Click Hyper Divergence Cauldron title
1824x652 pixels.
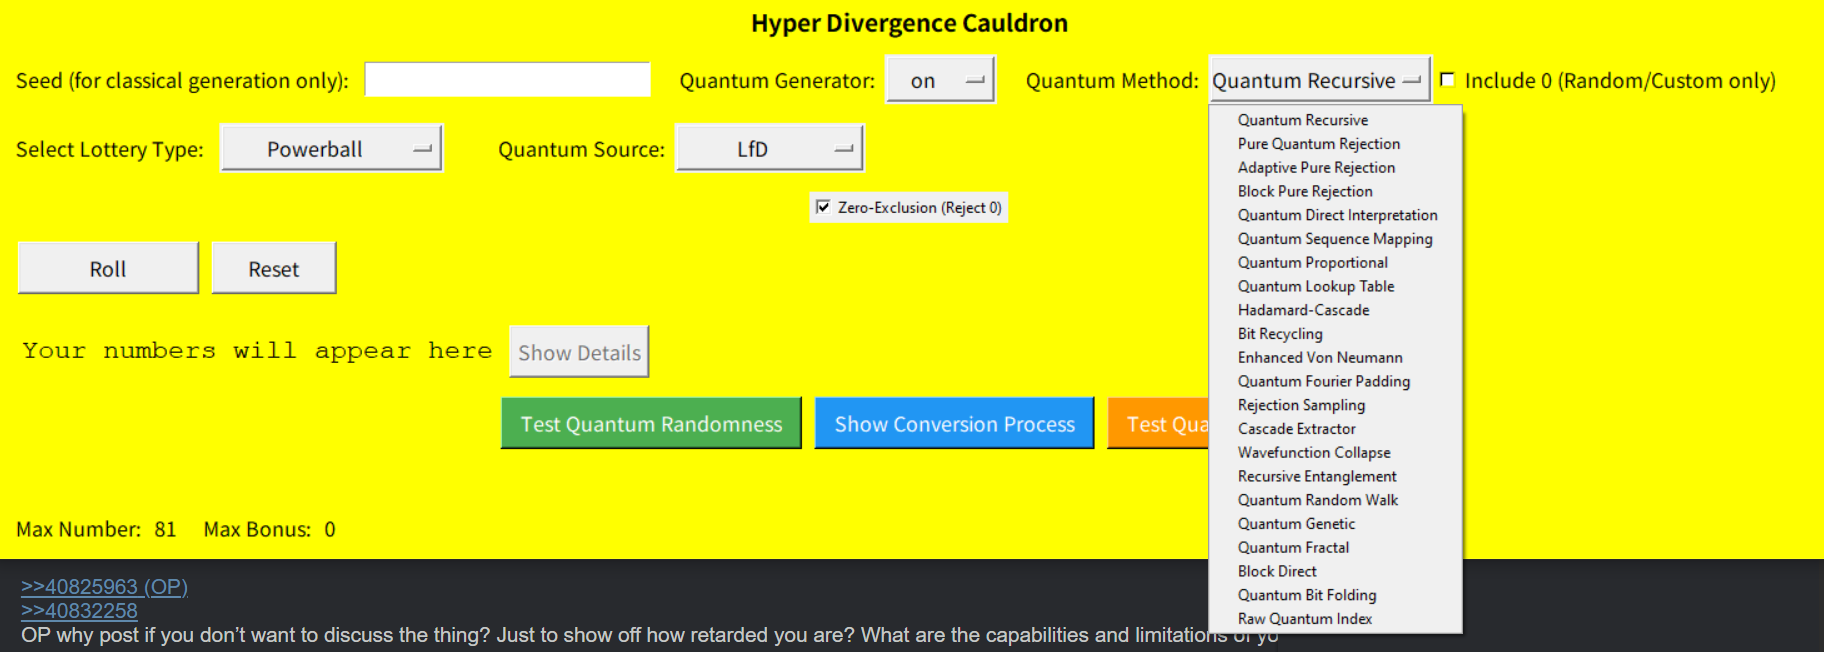click(909, 23)
